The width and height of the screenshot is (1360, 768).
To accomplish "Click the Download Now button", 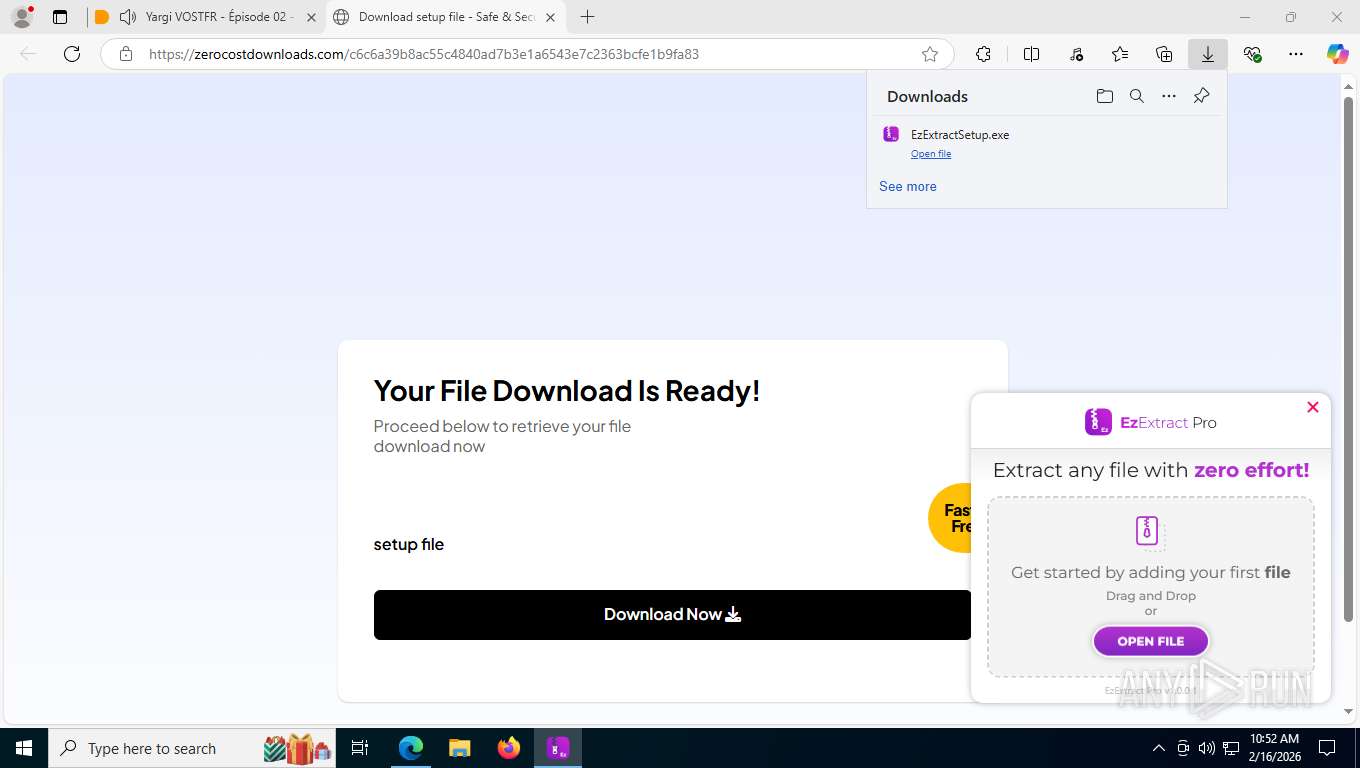I will click(x=672, y=615).
